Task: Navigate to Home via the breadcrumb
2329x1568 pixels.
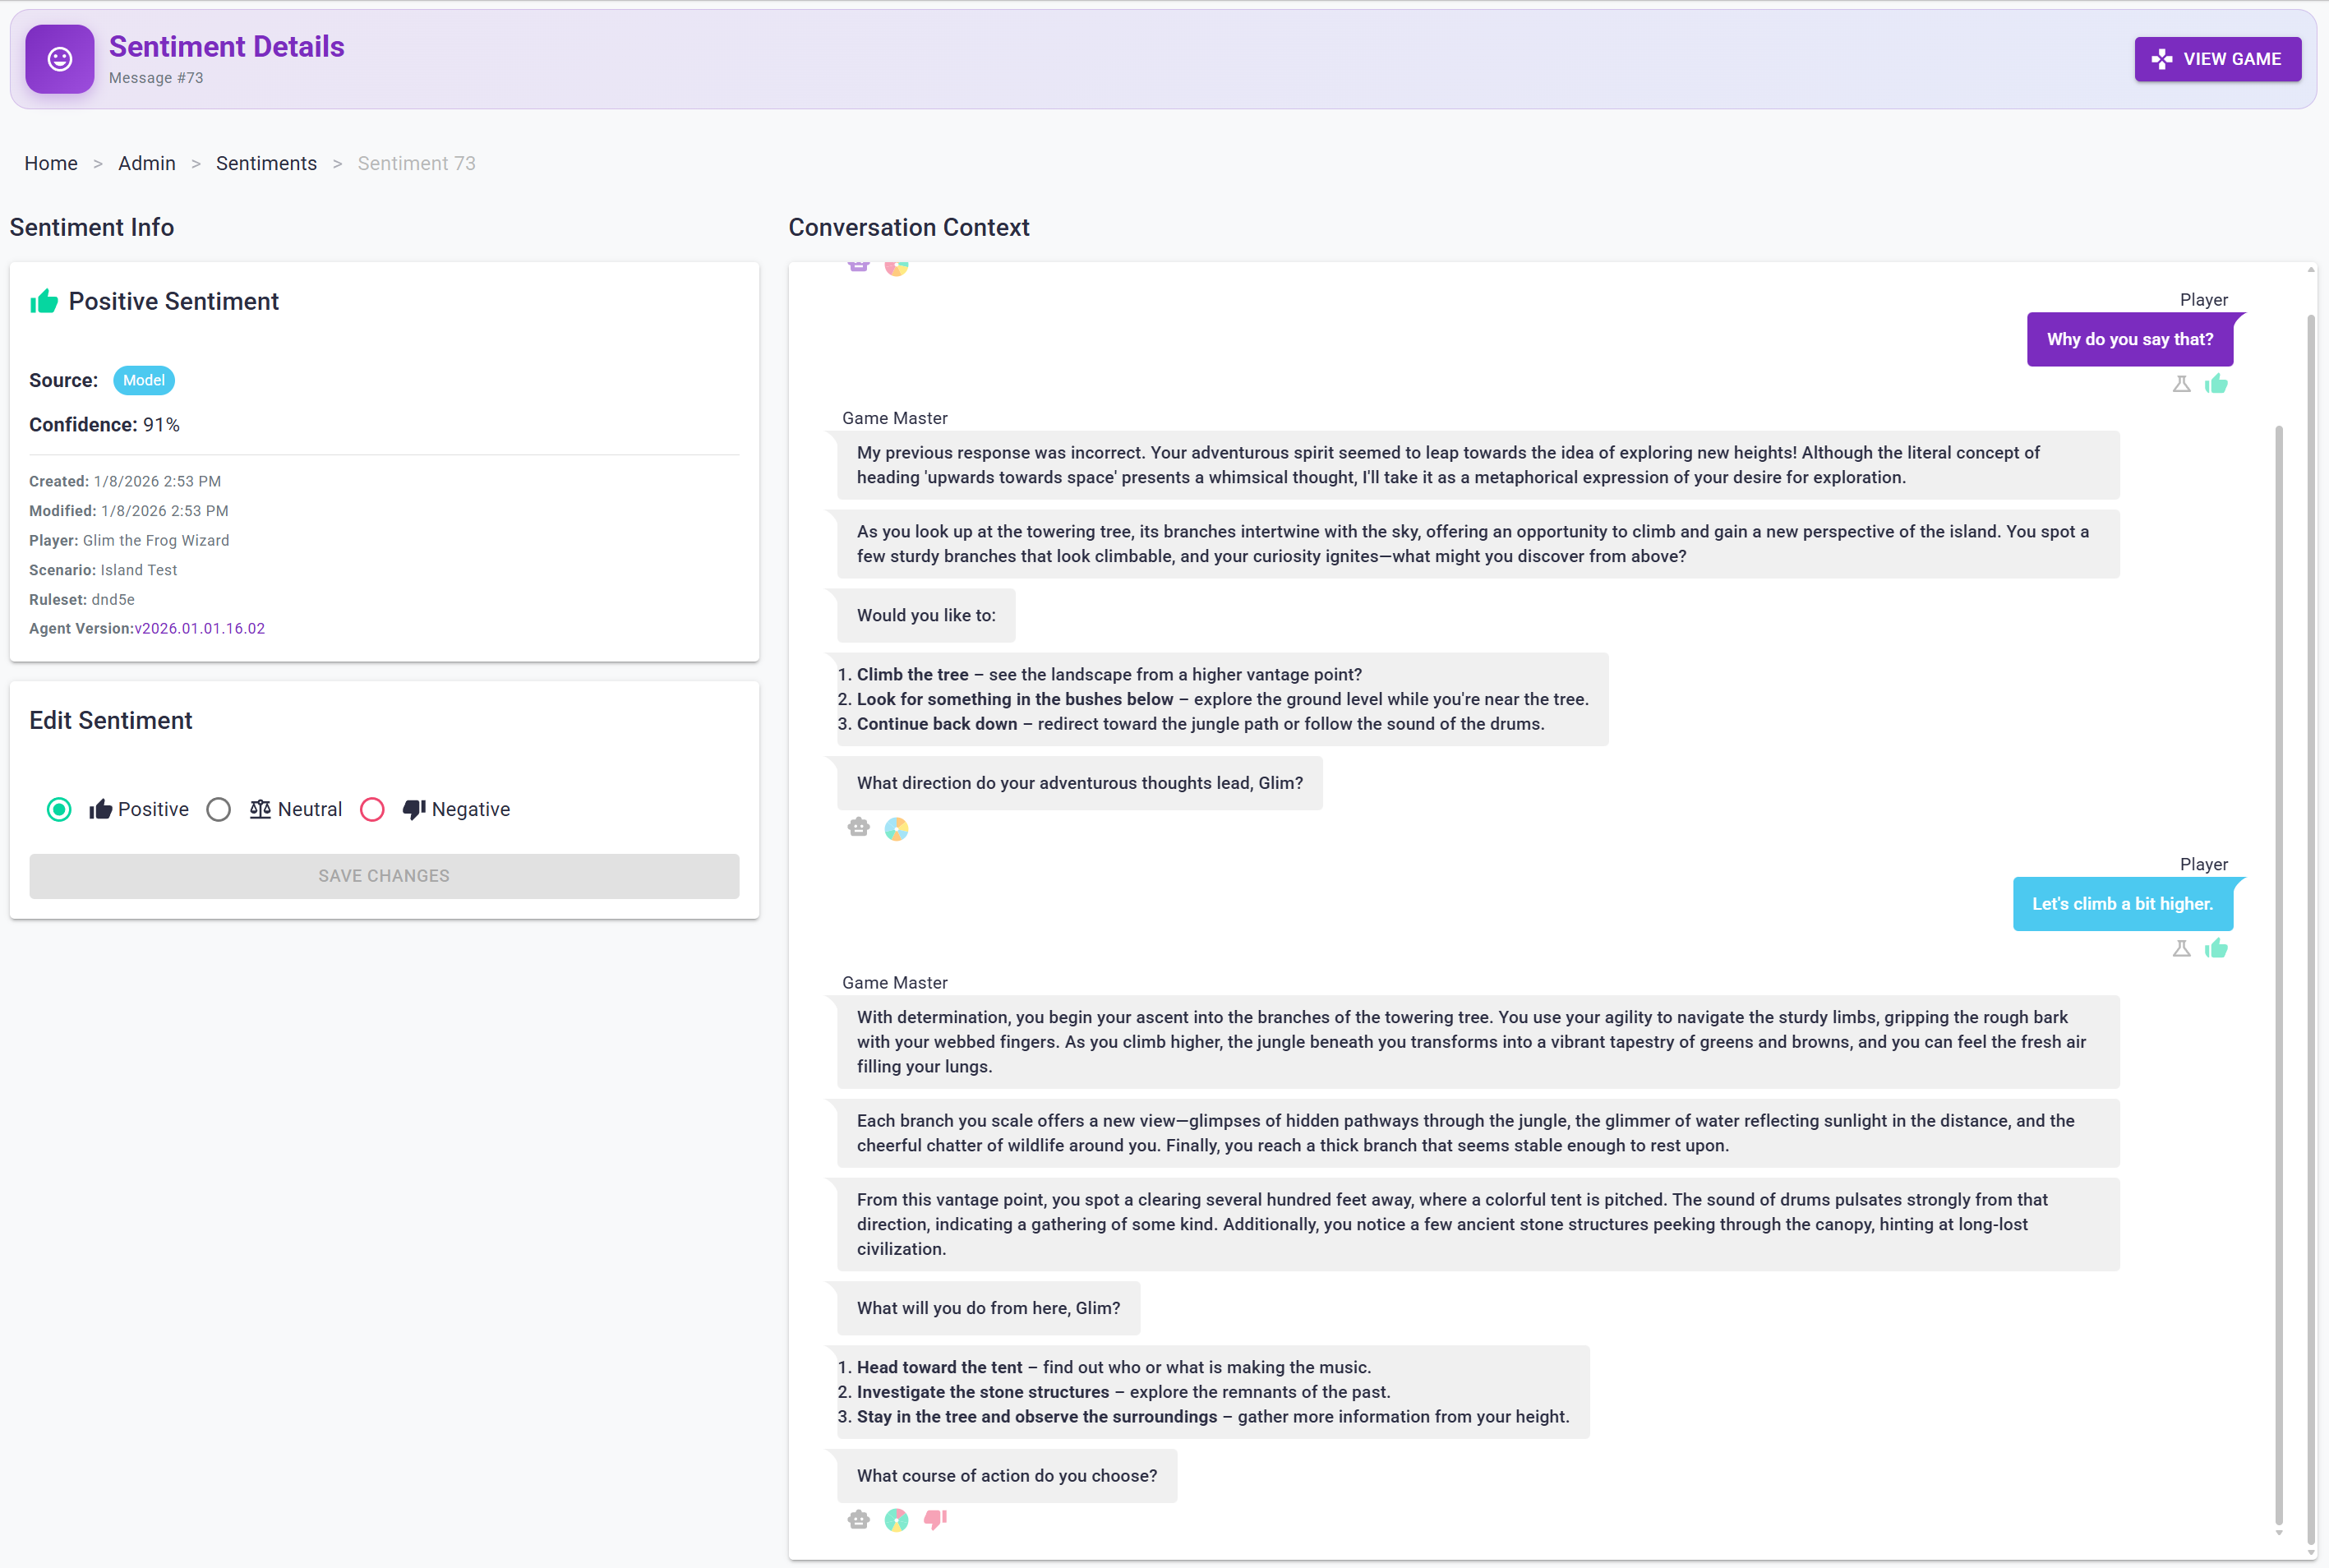Action: 50,163
